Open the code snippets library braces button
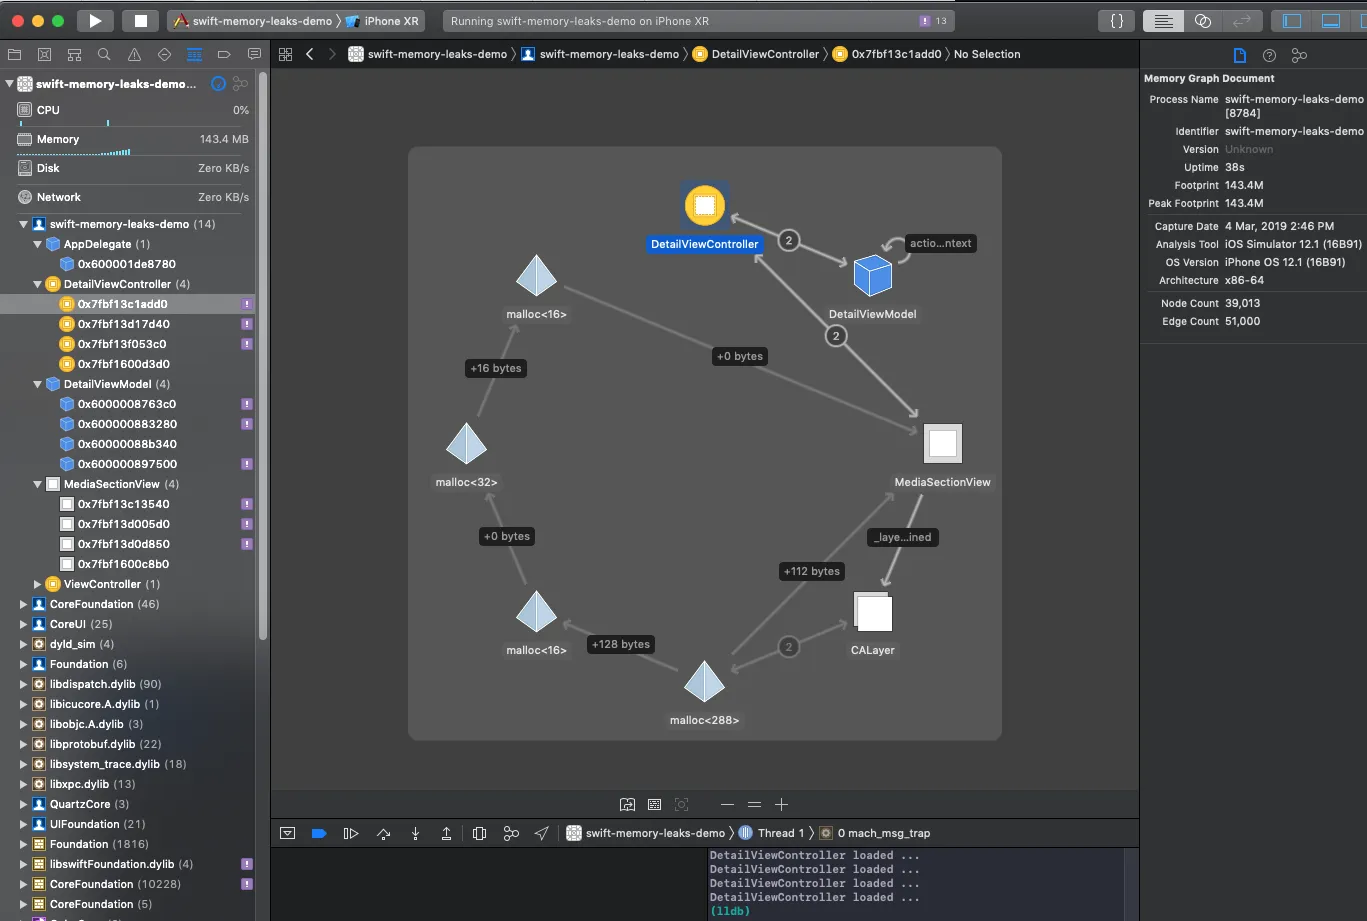This screenshot has height=921, width=1367. coord(1117,21)
